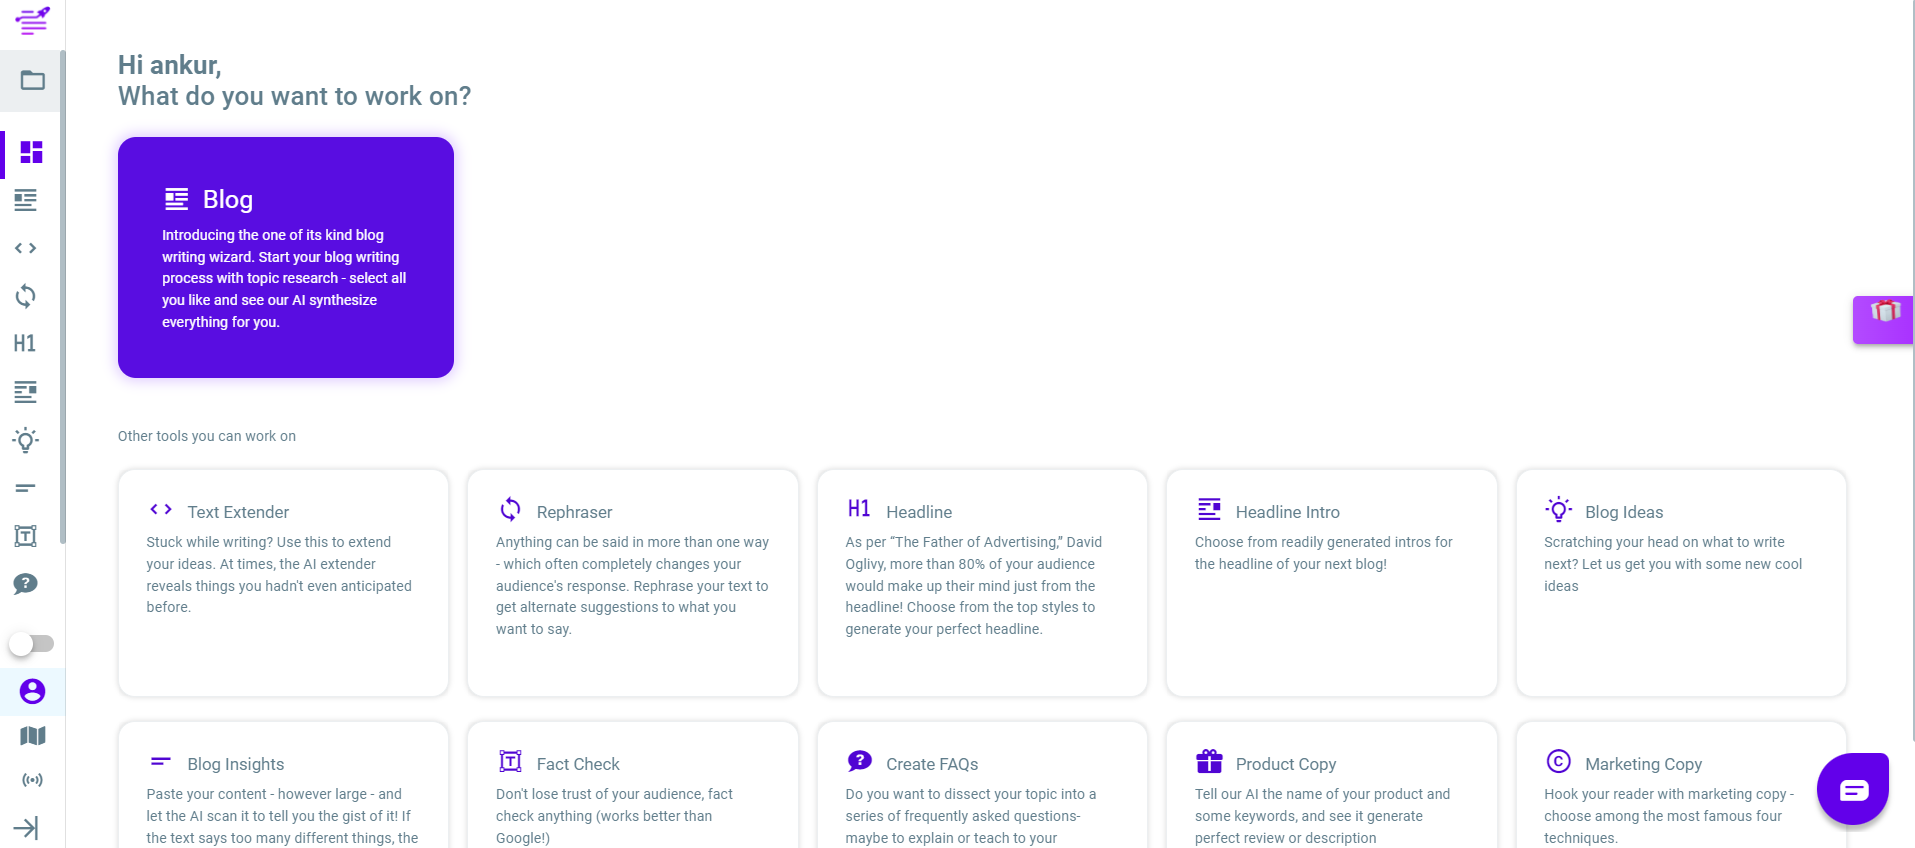The width and height of the screenshot is (1915, 848).
Task: Click the copyright icon on Marketing Copy
Action: click(1559, 761)
